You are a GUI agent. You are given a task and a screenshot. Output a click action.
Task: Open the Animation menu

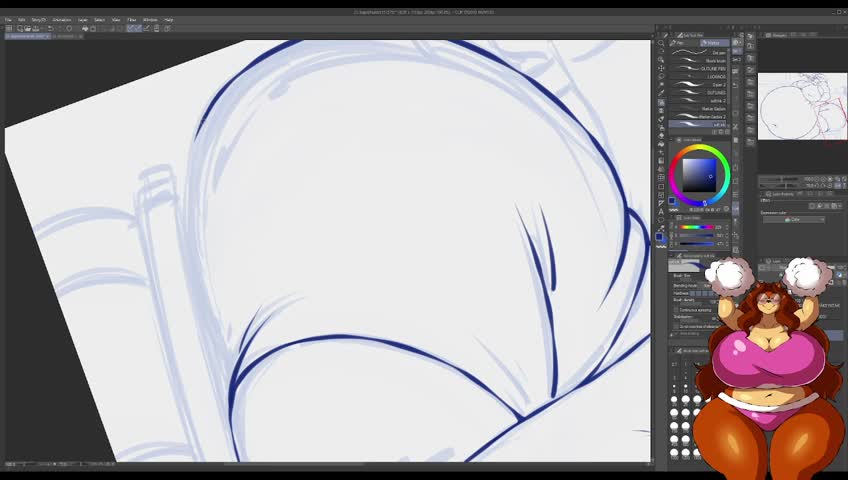62,20
